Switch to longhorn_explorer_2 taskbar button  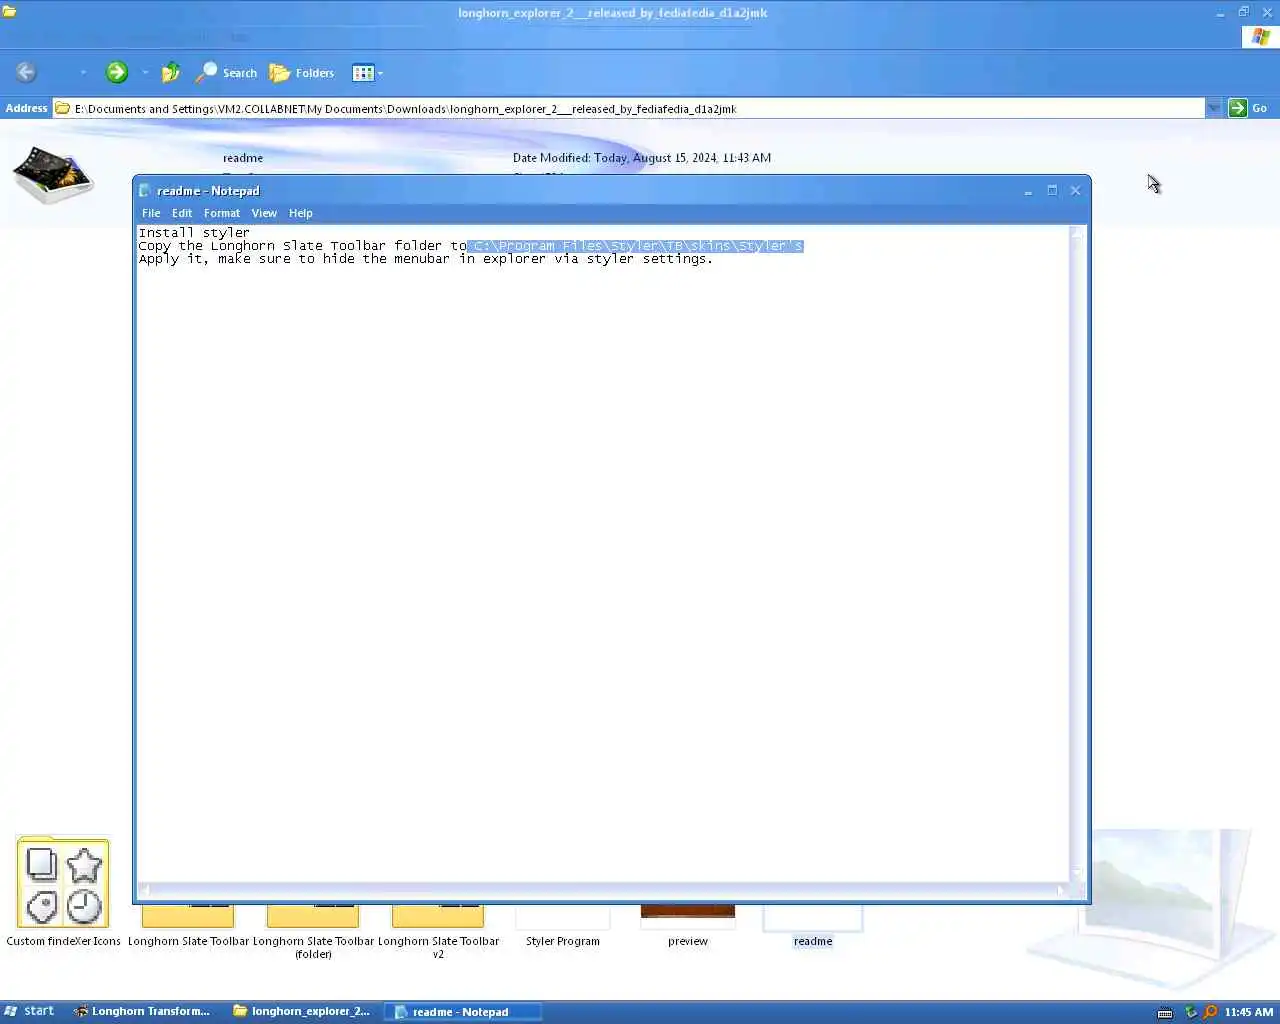[x=302, y=1011]
